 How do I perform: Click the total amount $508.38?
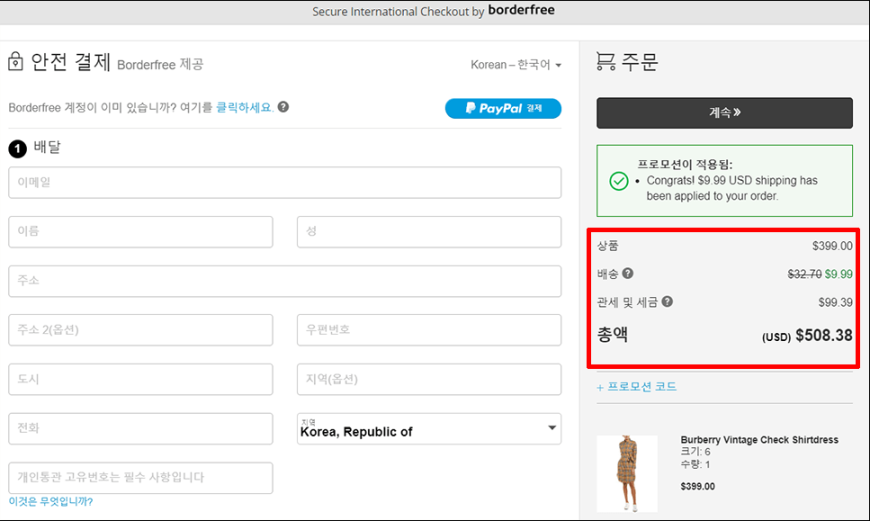(823, 335)
